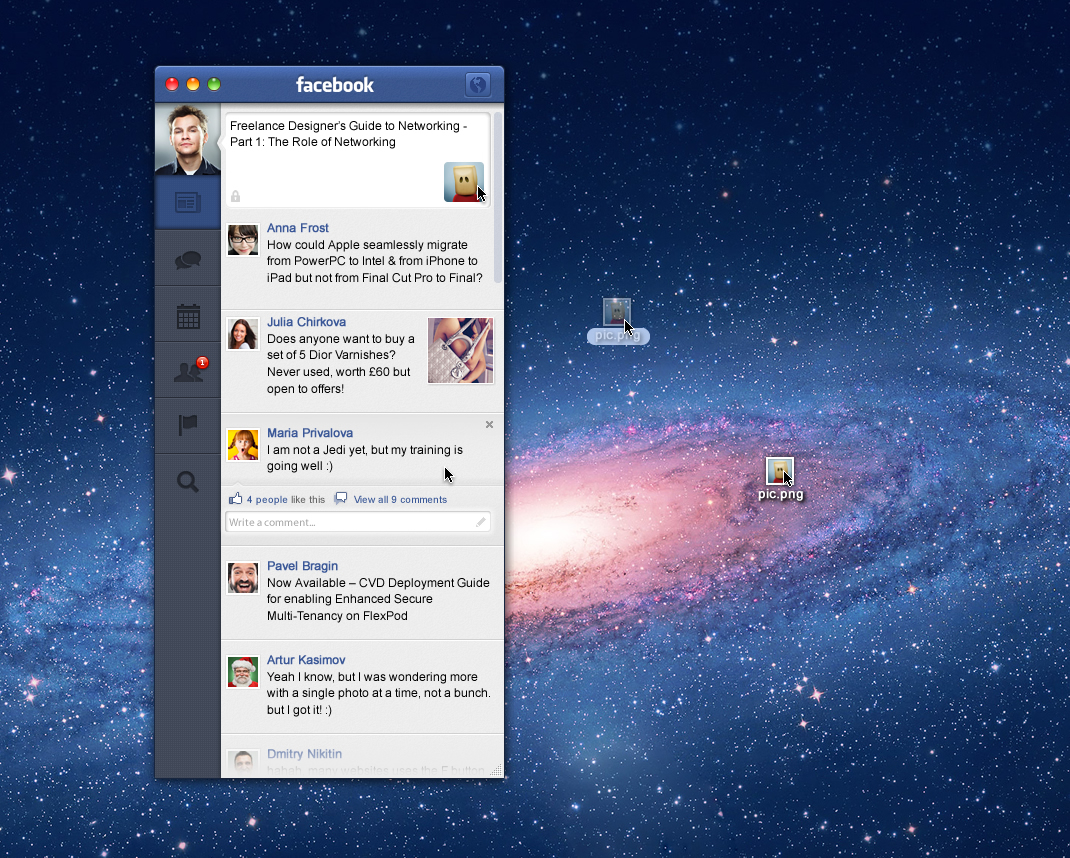
Task: Open Pavel Bragin's profile link
Action: (x=302, y=566)
